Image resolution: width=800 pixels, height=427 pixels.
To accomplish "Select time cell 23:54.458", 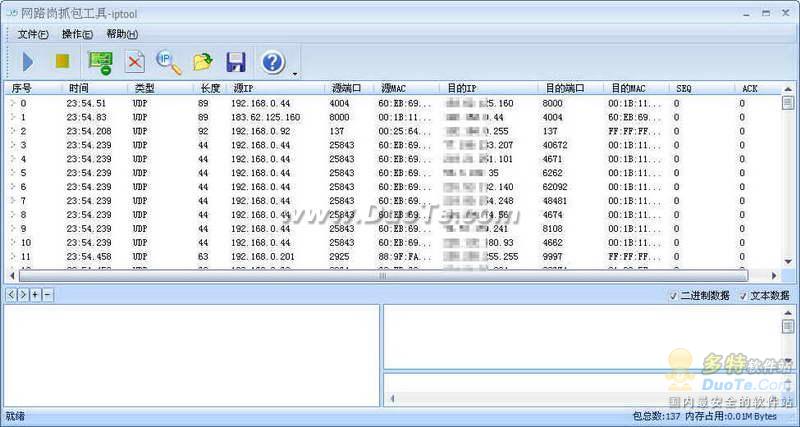I will (x=89, y=257).
